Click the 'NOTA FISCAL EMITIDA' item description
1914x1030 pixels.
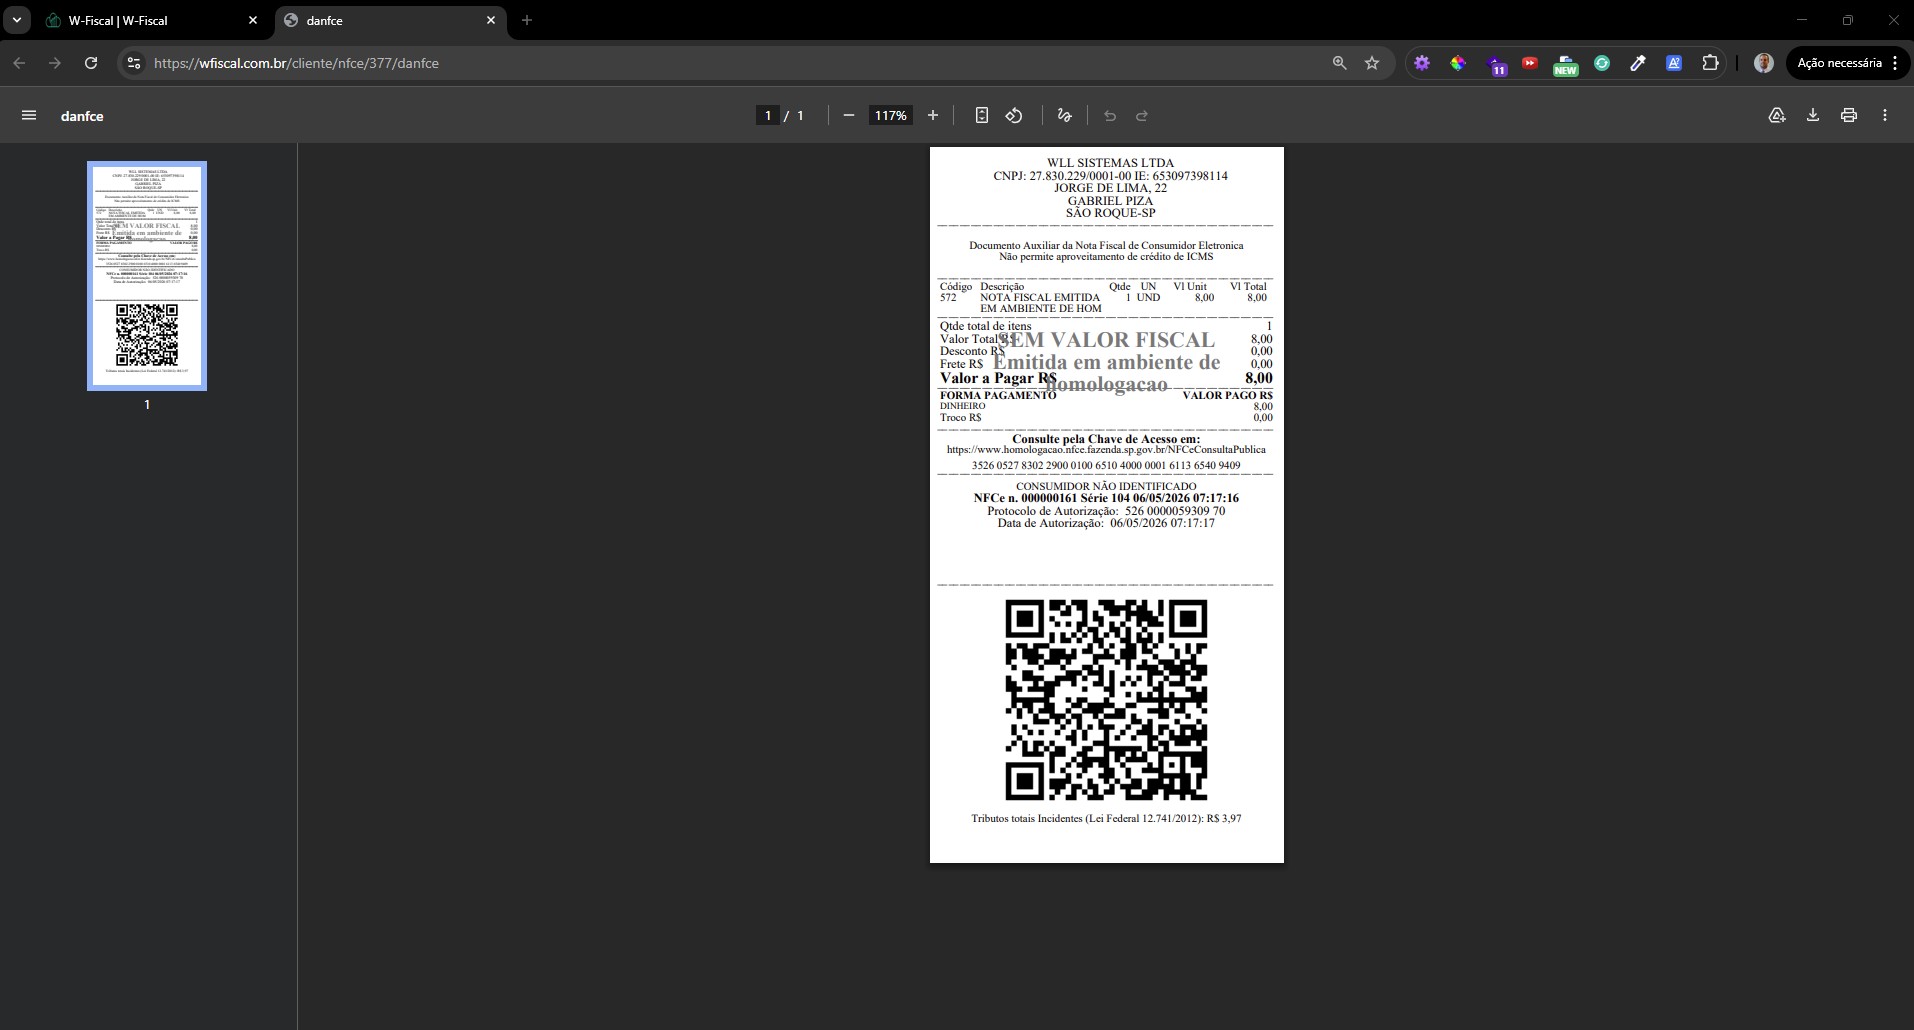pos(1040,303)
